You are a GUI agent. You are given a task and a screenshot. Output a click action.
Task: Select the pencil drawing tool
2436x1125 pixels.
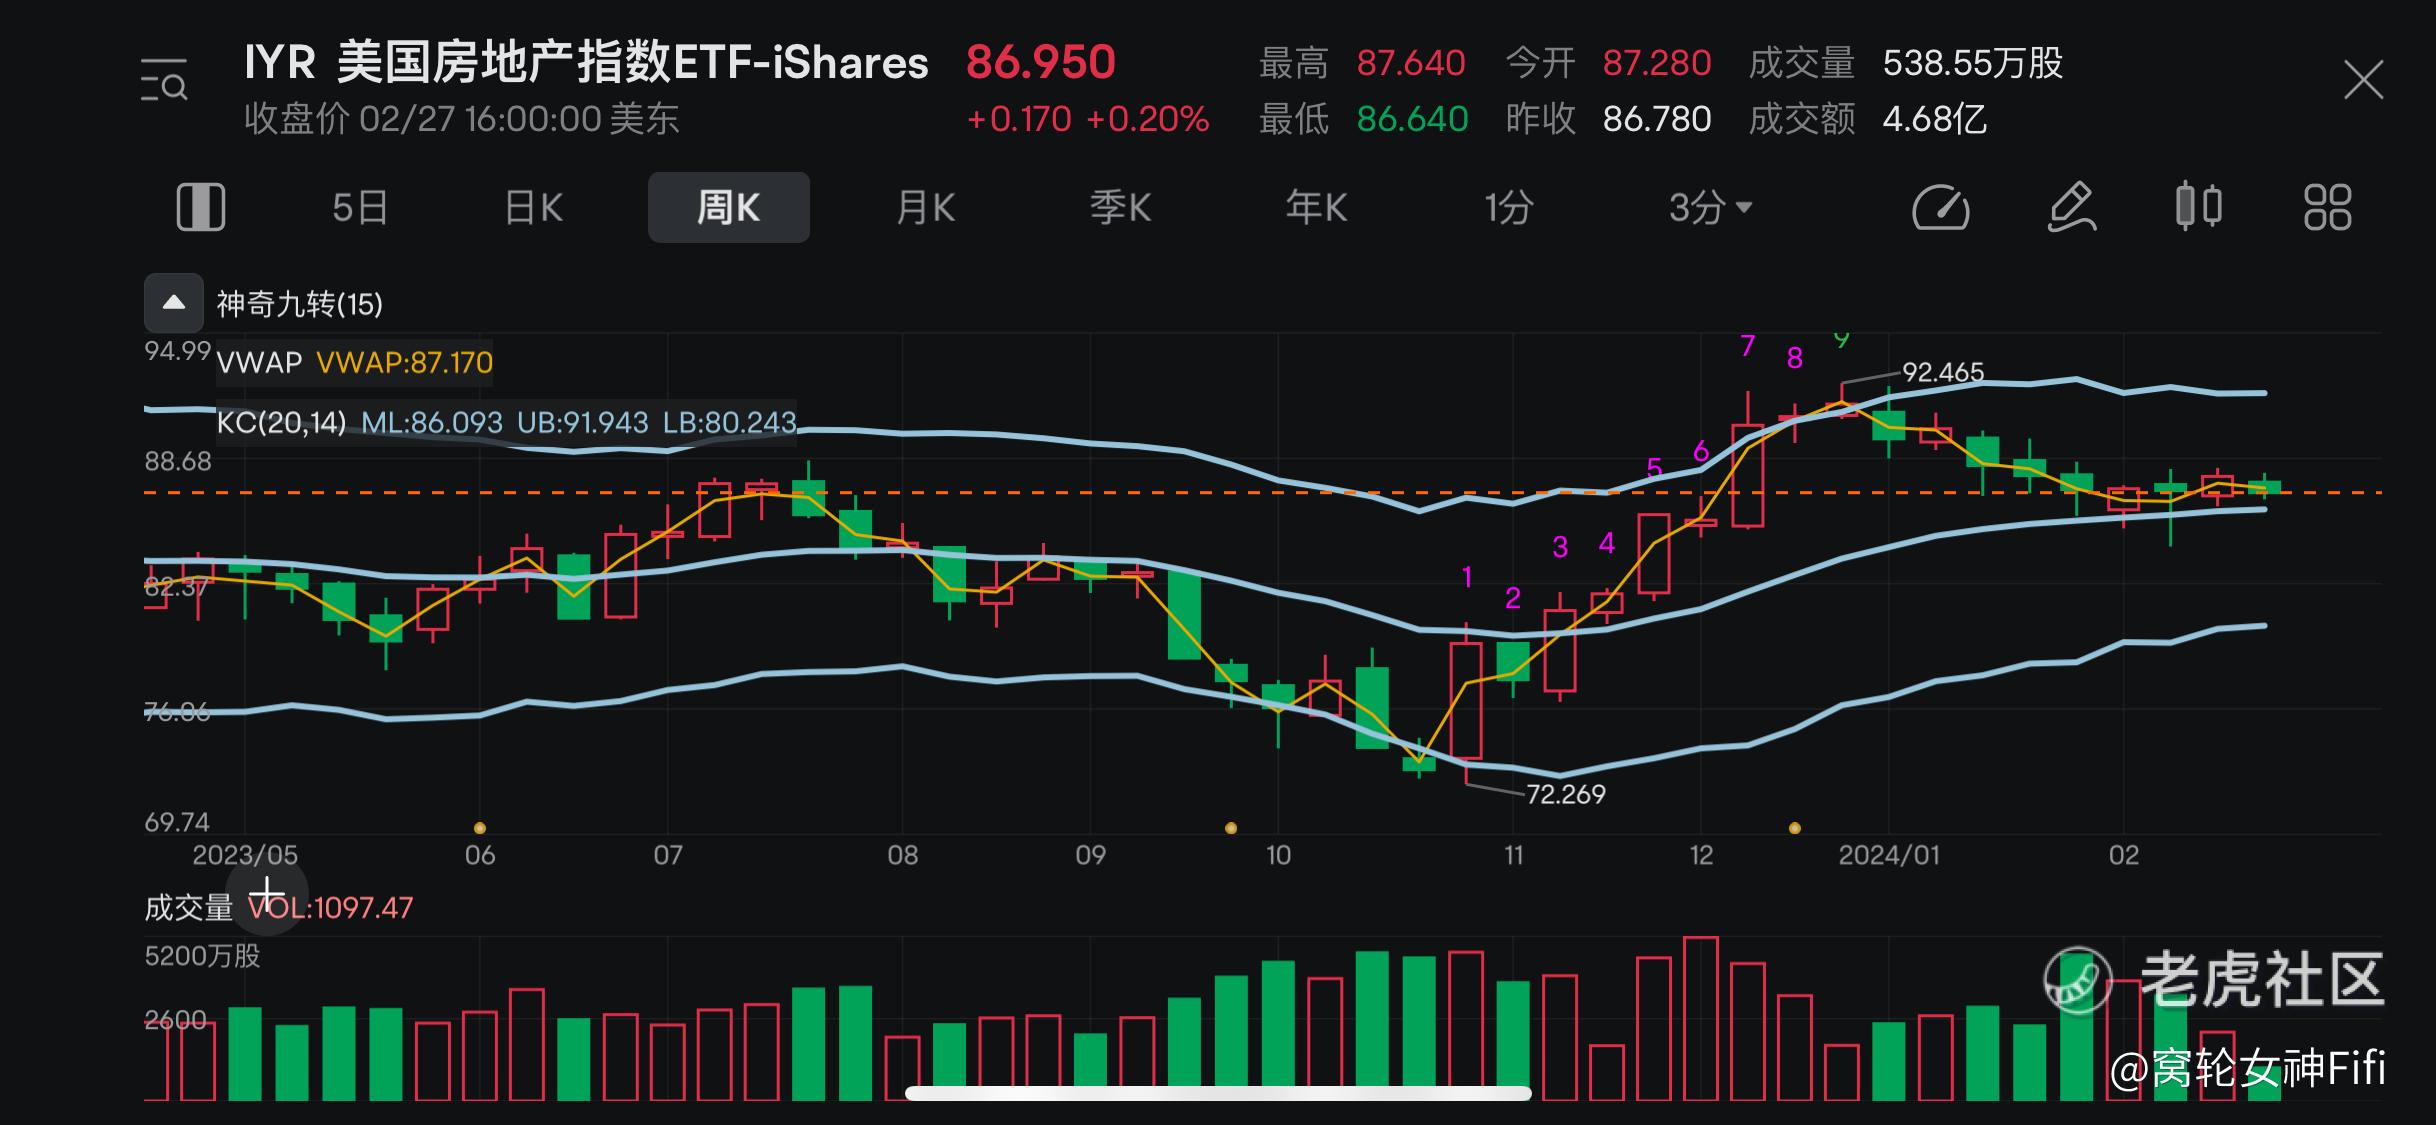click(2070, 208)
